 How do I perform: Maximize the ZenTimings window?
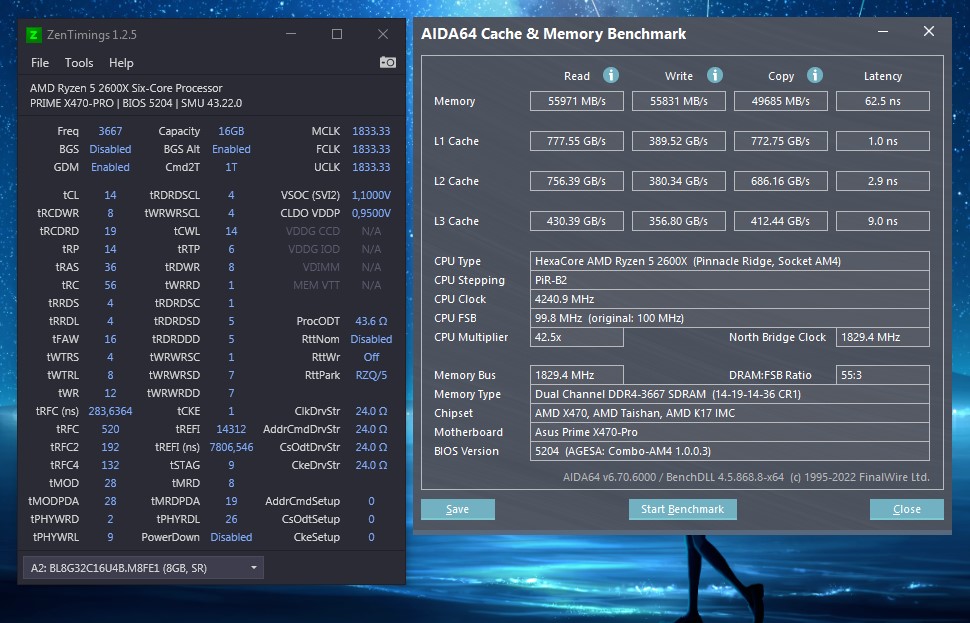tap(337, 34)
